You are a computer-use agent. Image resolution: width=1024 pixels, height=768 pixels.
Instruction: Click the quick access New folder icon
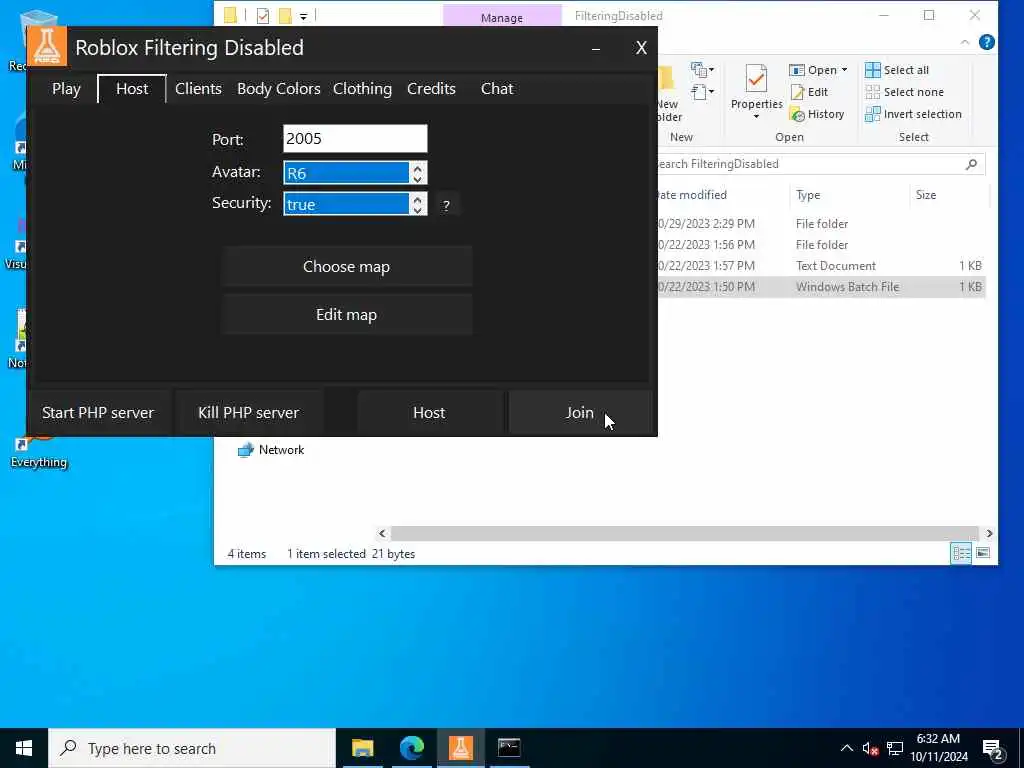[285, 16]
